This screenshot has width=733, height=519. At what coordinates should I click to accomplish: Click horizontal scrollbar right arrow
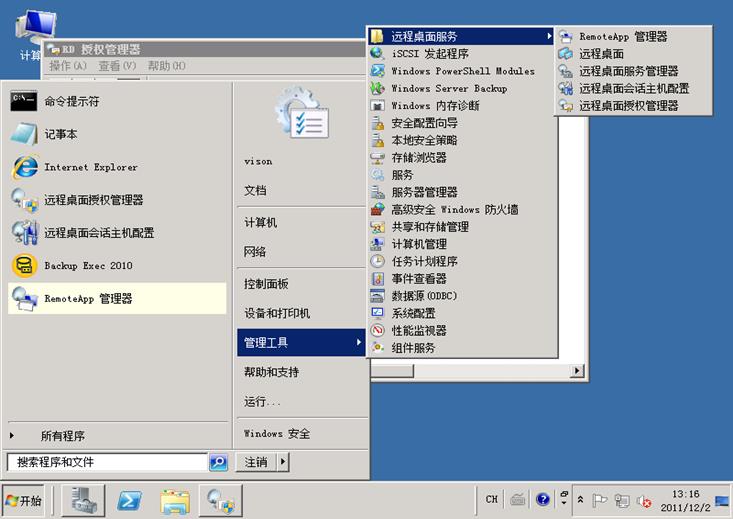tap(577, 371)
